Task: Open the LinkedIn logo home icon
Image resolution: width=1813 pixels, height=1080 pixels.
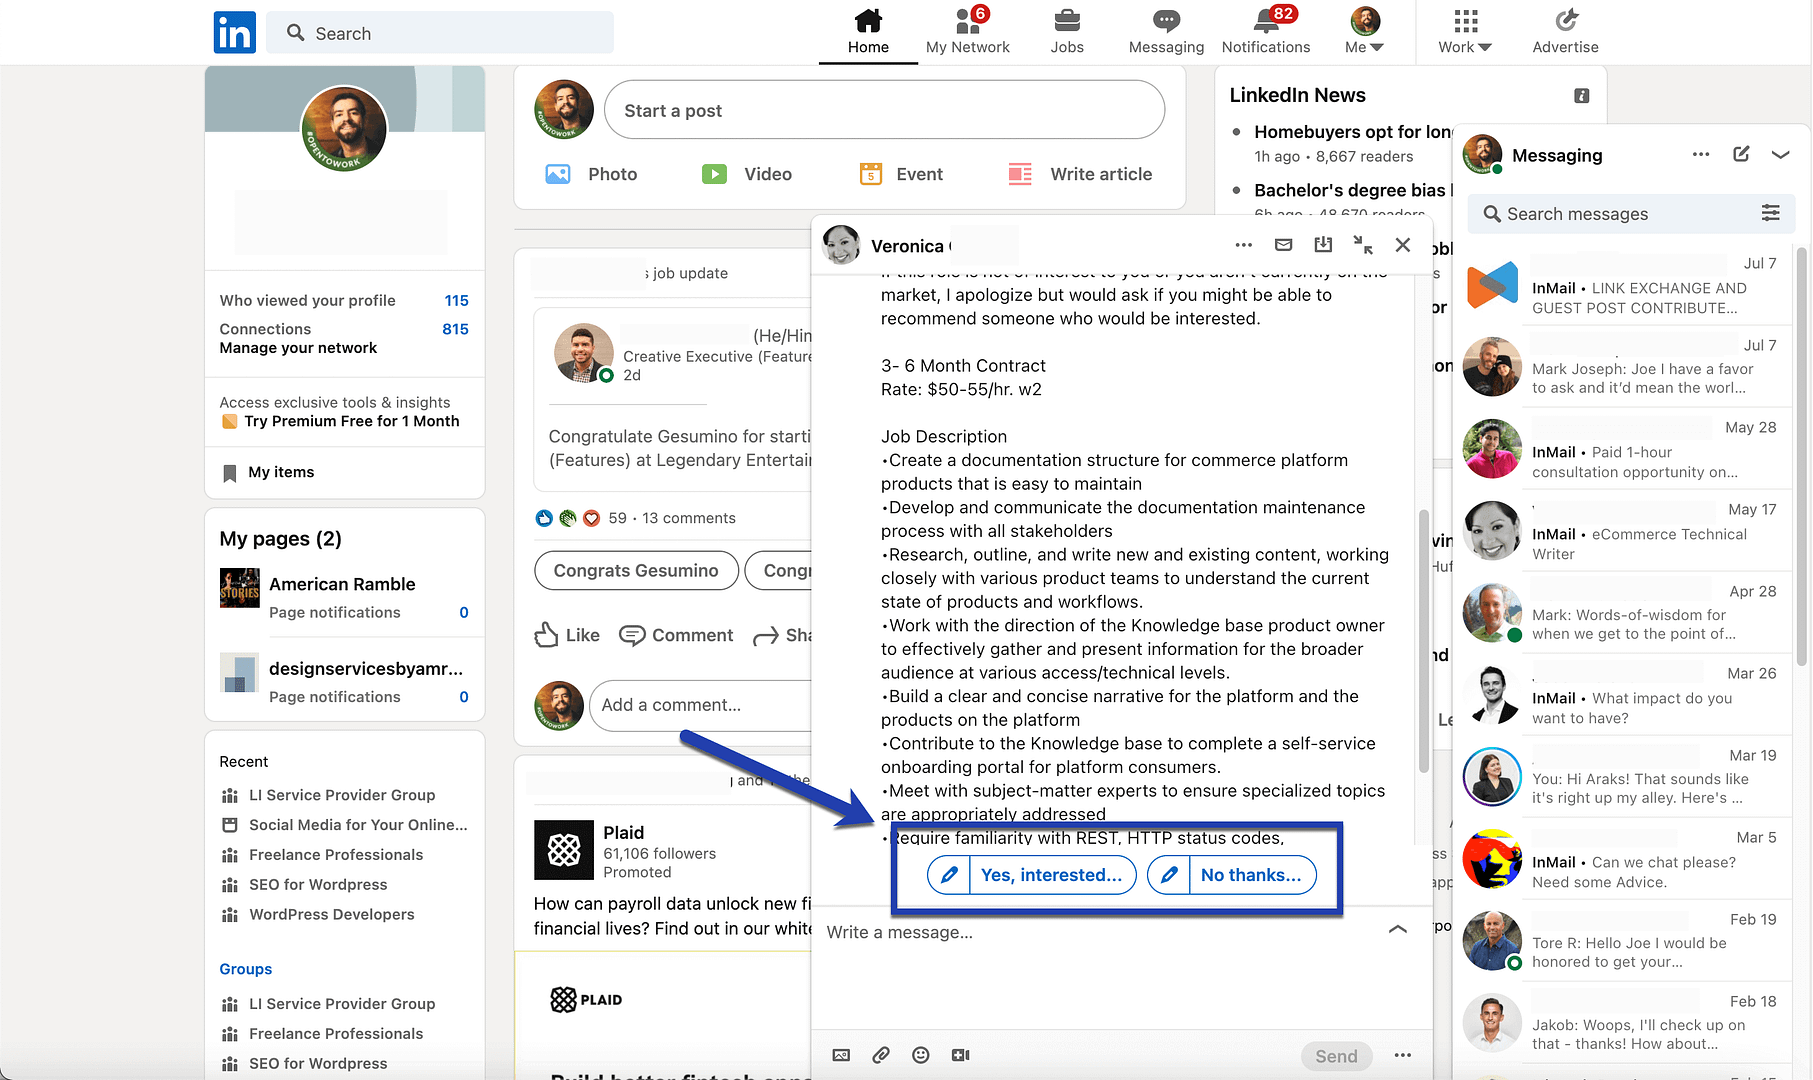Action: coord(235,33)
